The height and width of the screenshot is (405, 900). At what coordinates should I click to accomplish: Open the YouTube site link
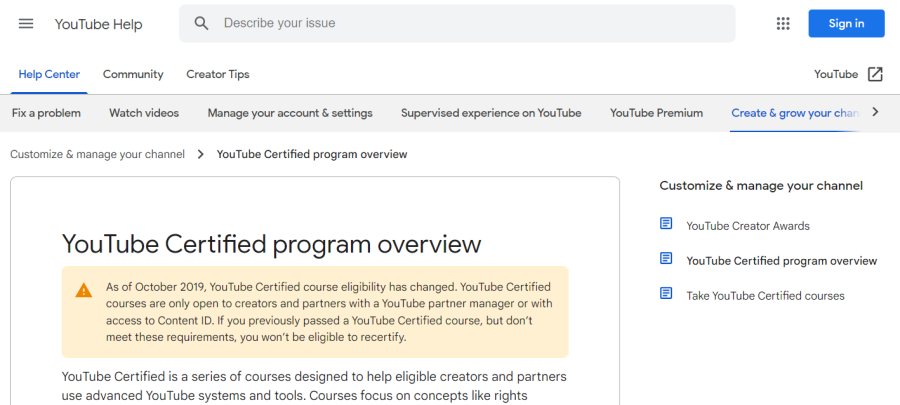click(836, 75)
